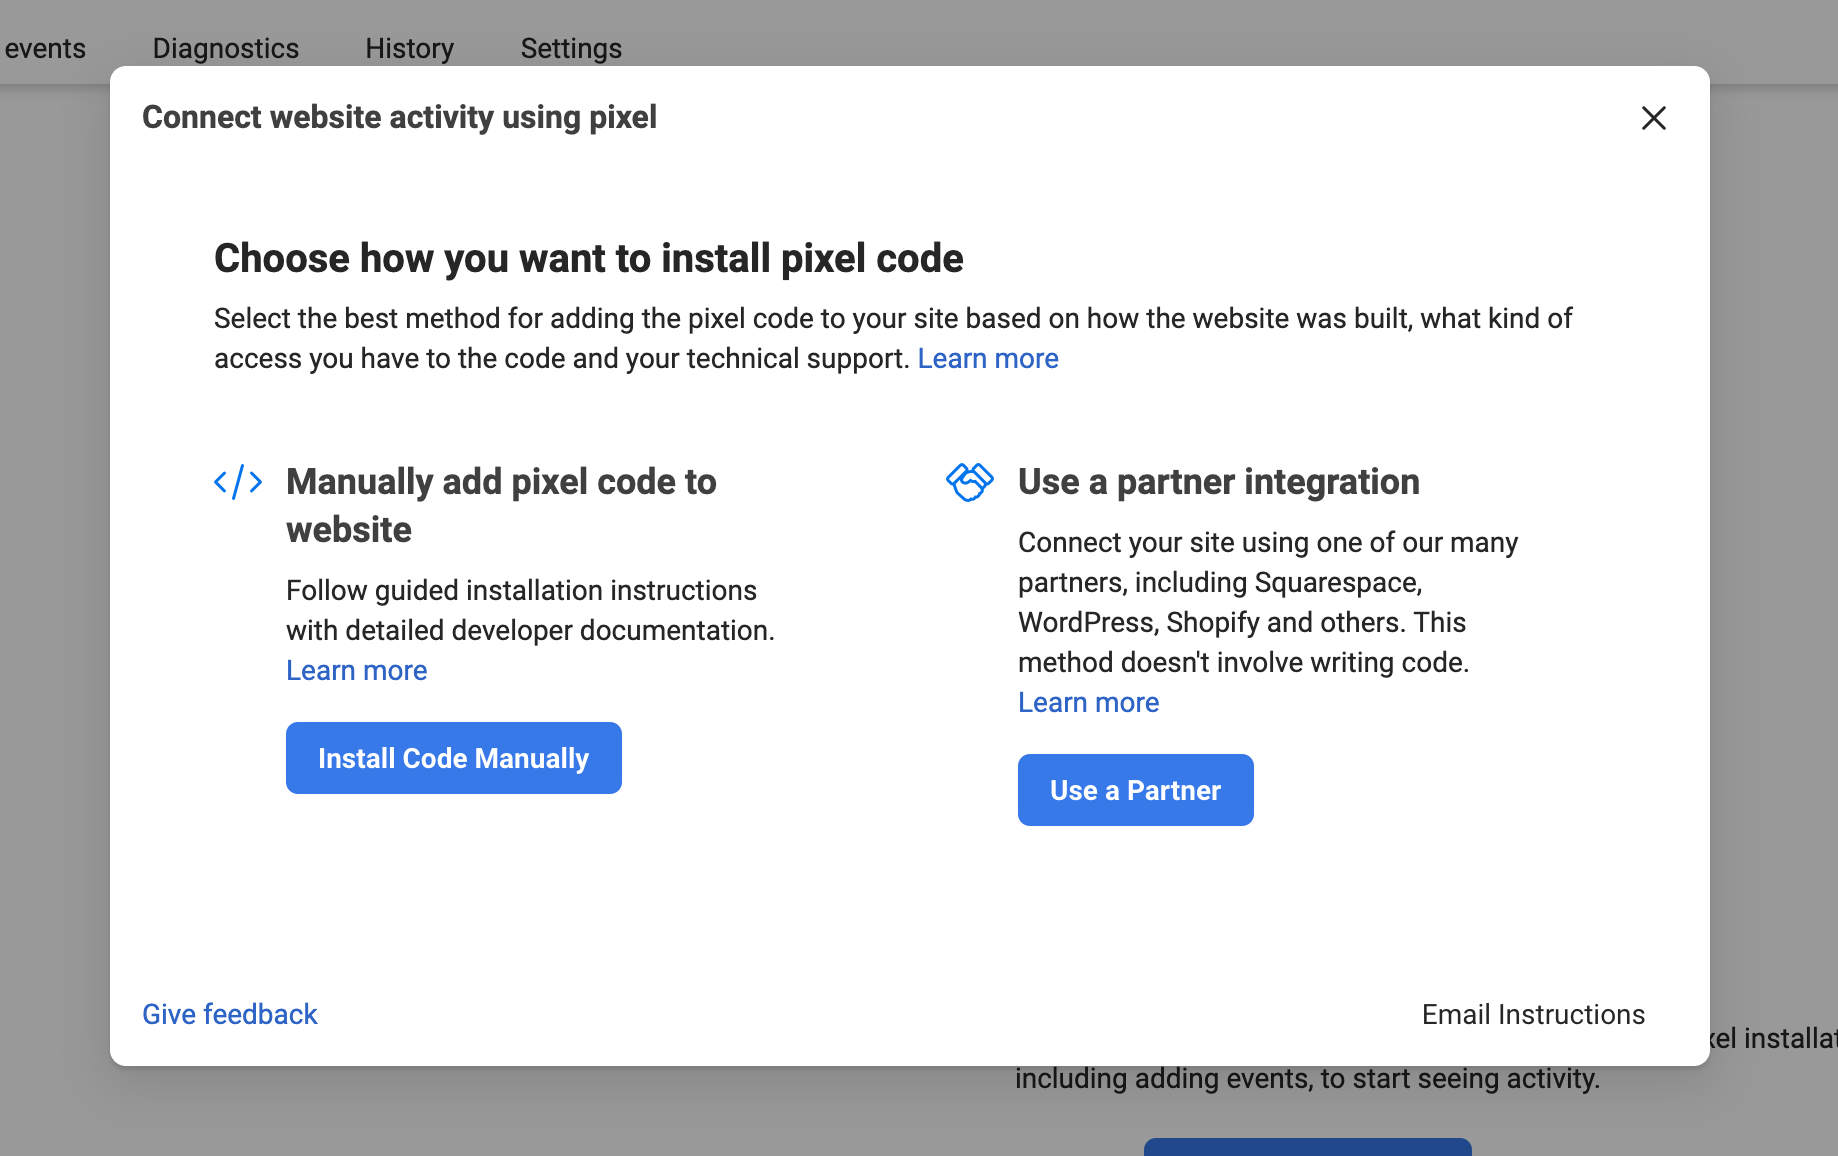Switch to the Diagnostics tab
1838x1156 pixels.
(225, 48)
